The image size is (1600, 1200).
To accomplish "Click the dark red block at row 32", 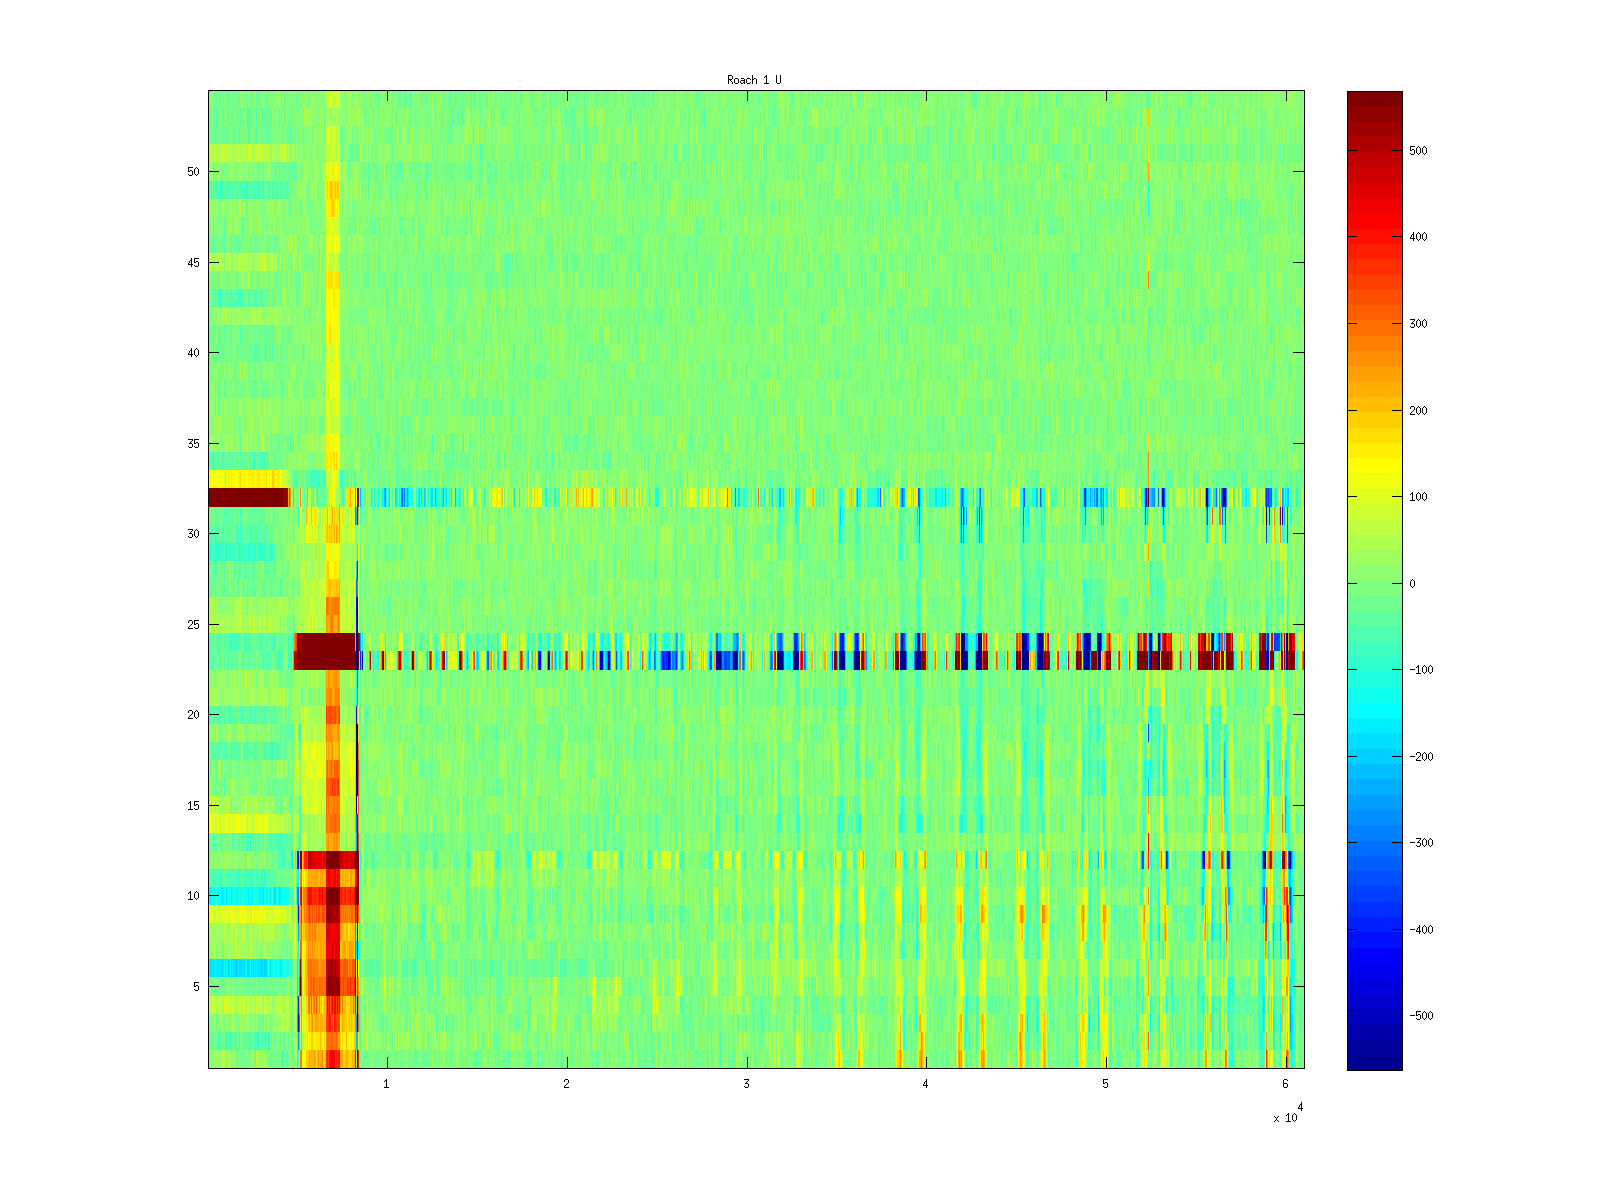I will coord(247,497).
